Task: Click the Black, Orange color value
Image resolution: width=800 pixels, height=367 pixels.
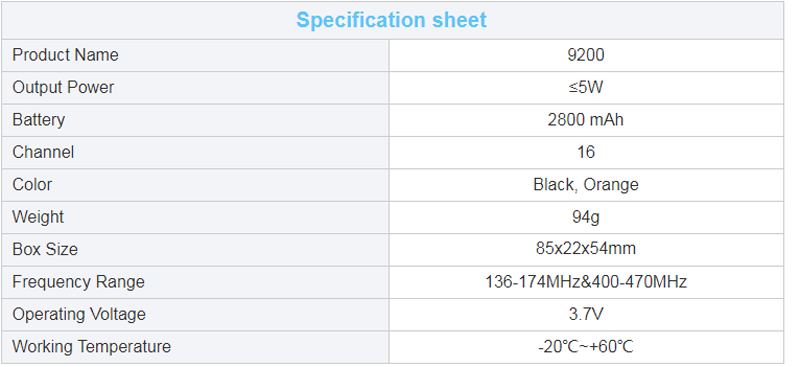Action: tap(586, 184)
